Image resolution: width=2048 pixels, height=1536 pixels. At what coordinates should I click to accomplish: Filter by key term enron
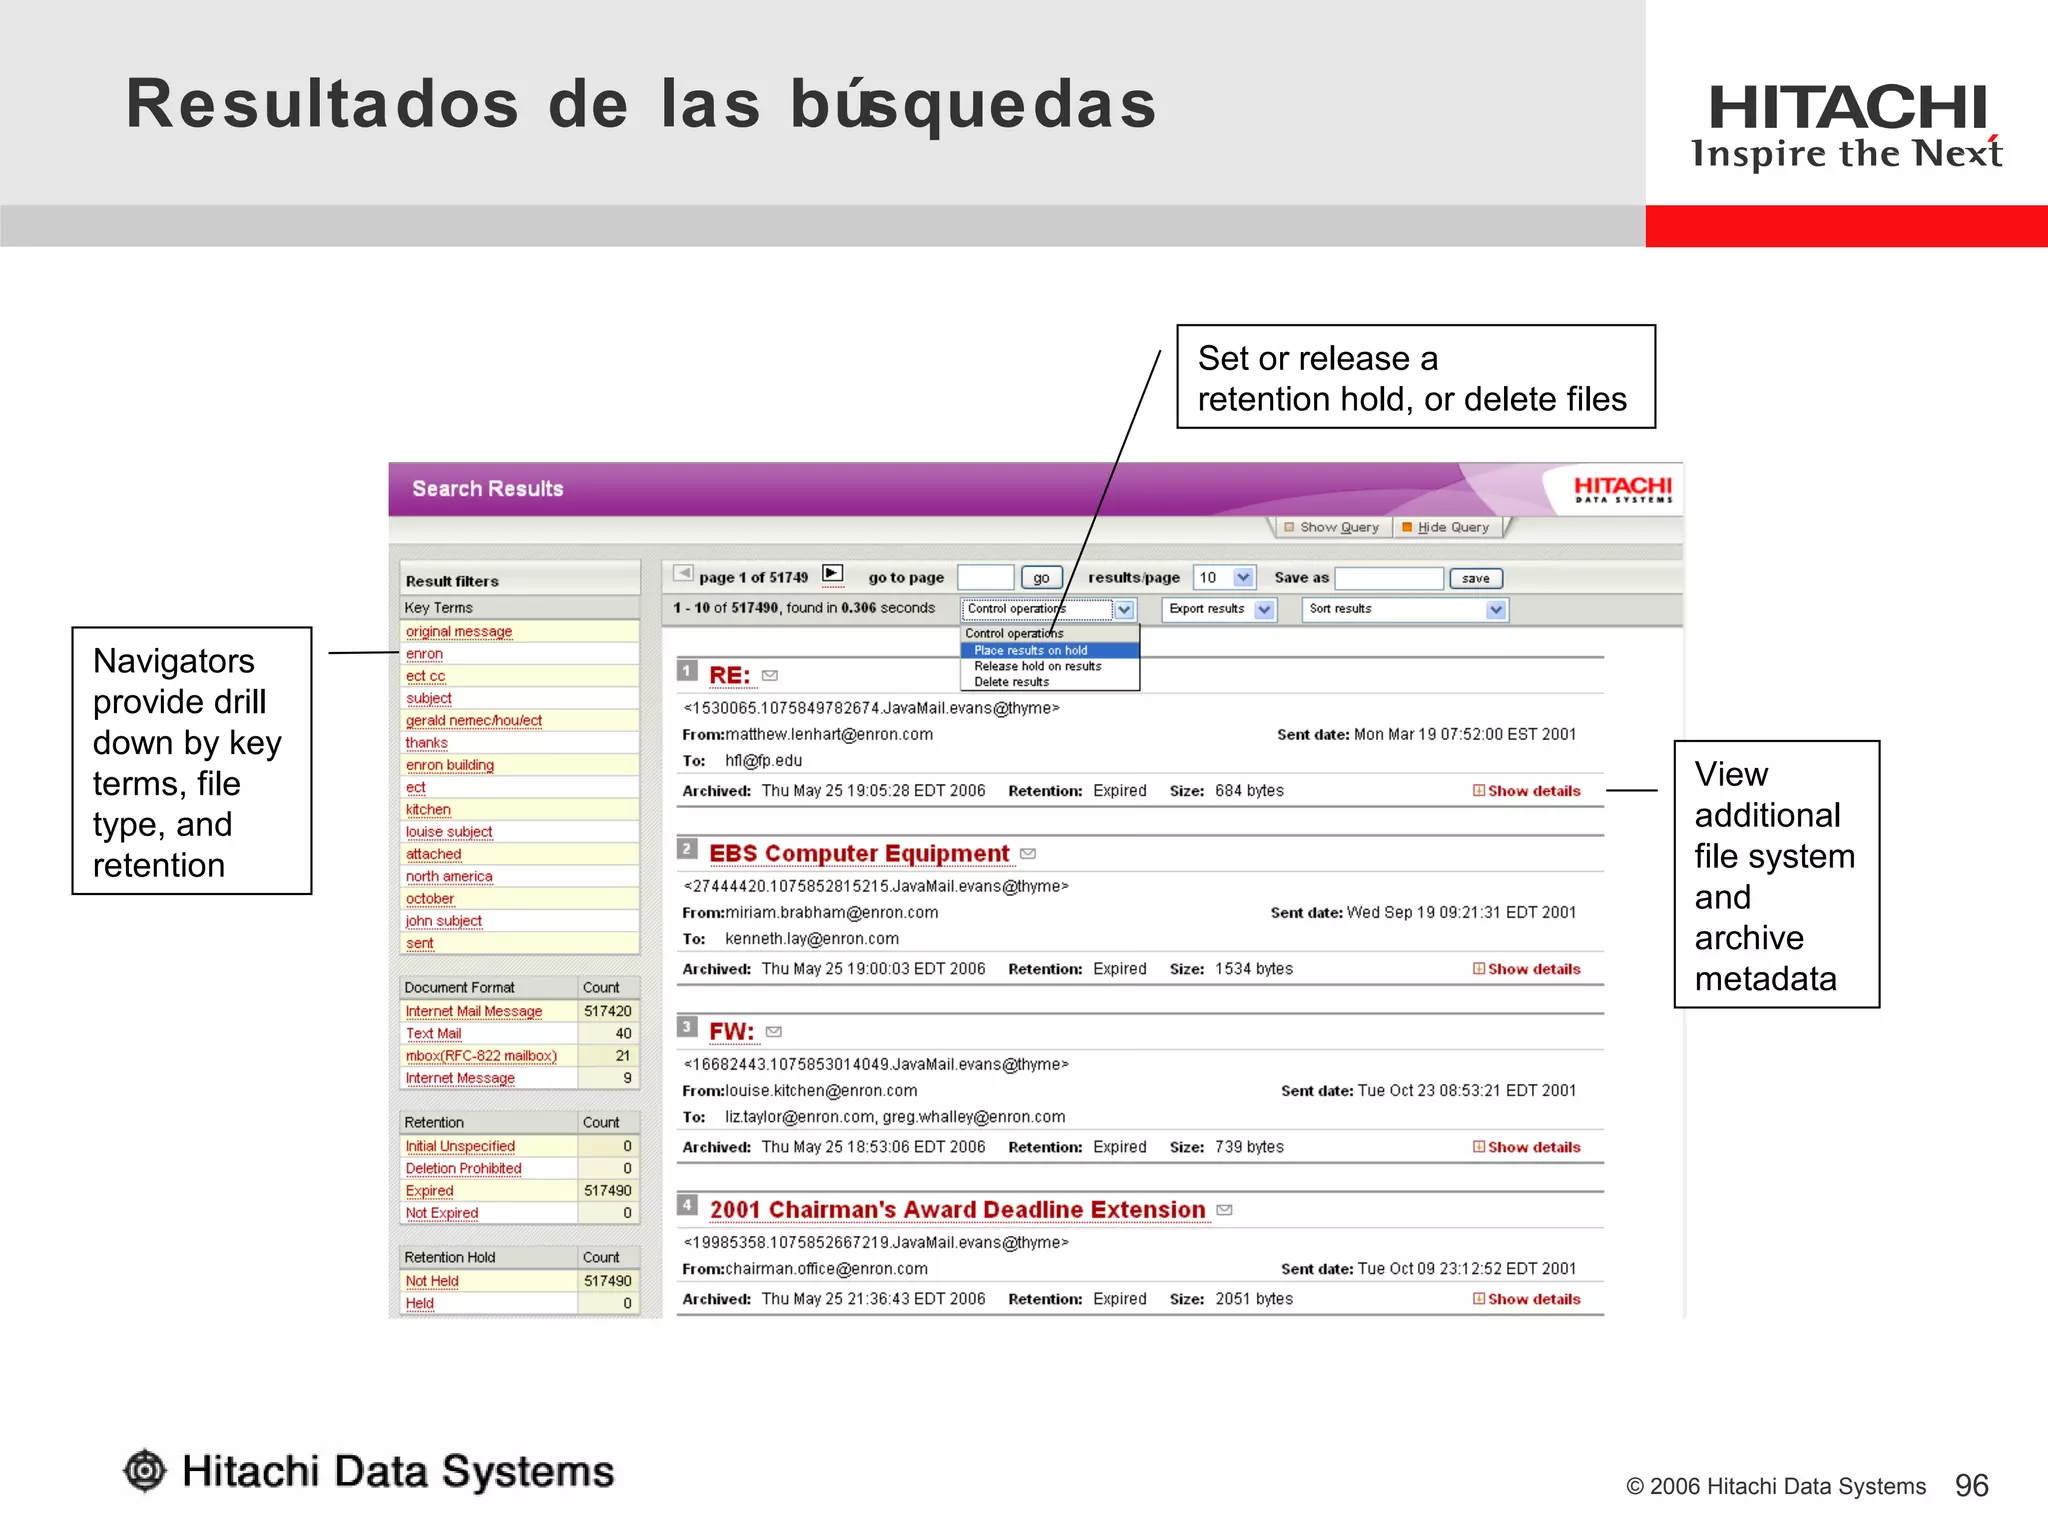(x=424, y=654)
